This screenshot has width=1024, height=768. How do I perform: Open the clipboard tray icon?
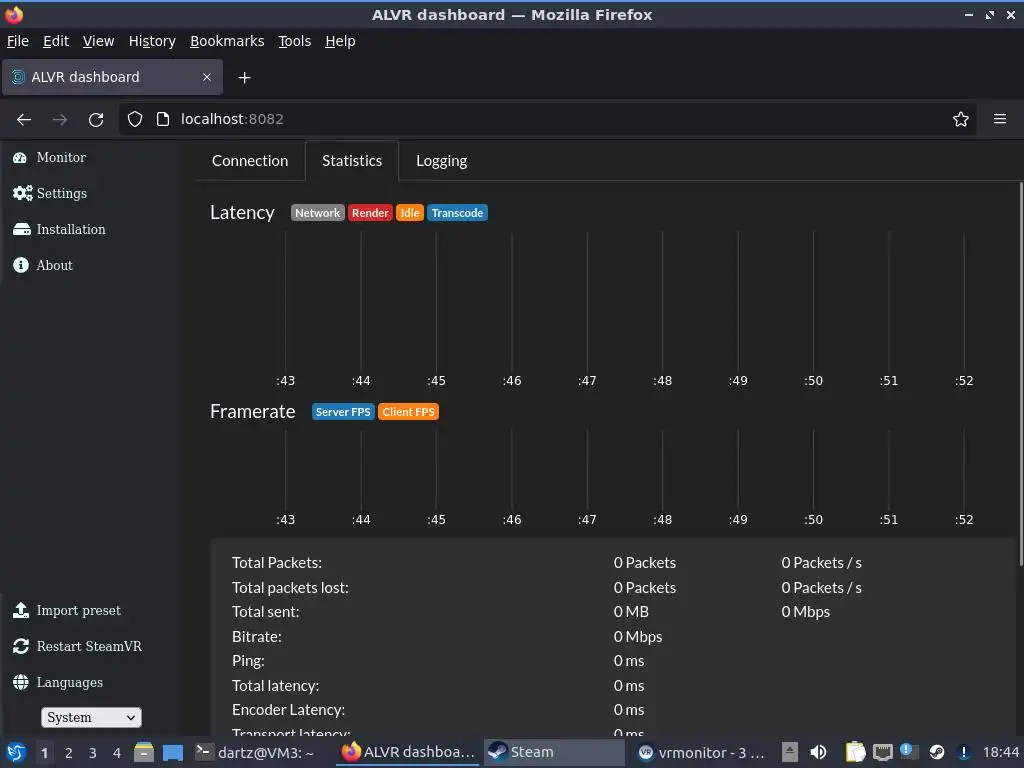[x=855, y=752]
